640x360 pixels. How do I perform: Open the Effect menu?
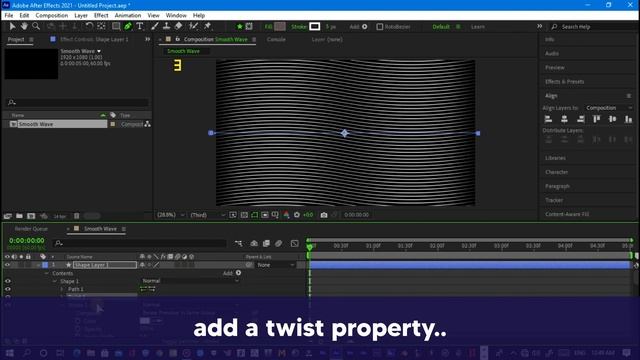(x=101, y=15)
